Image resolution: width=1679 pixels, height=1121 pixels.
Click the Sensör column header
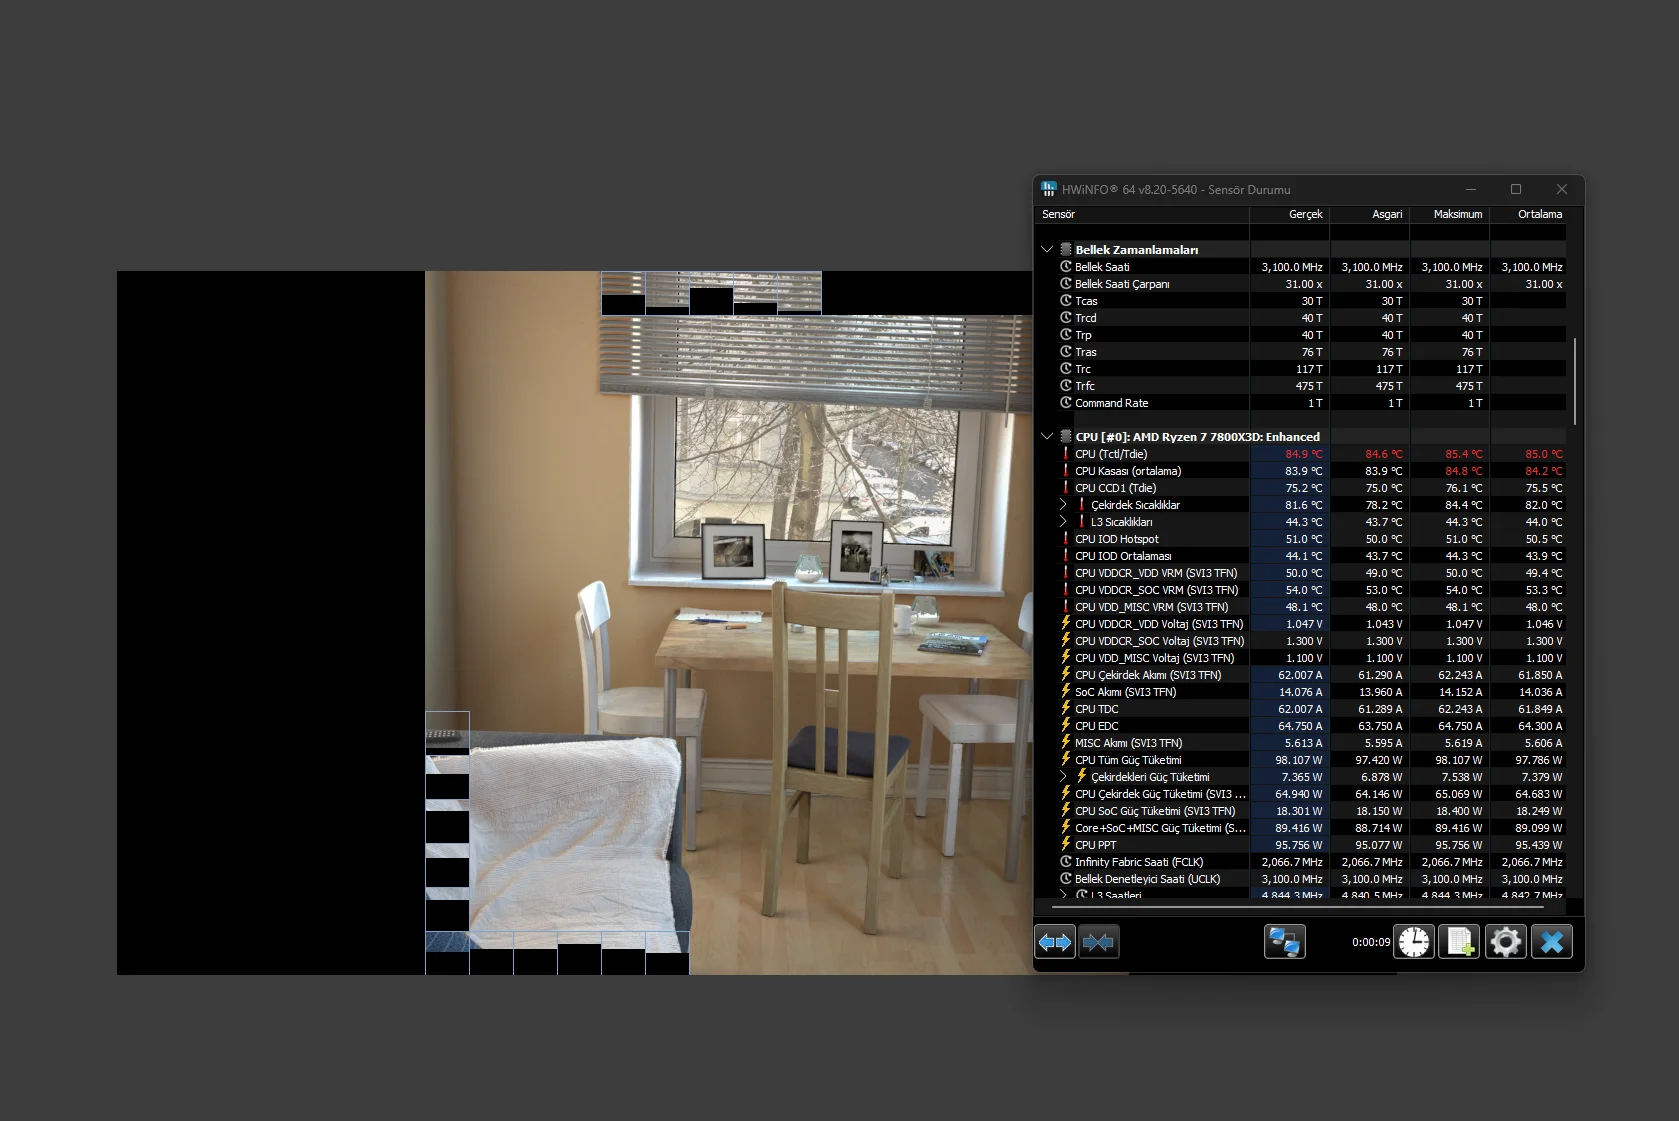[x=1142, y=214]
